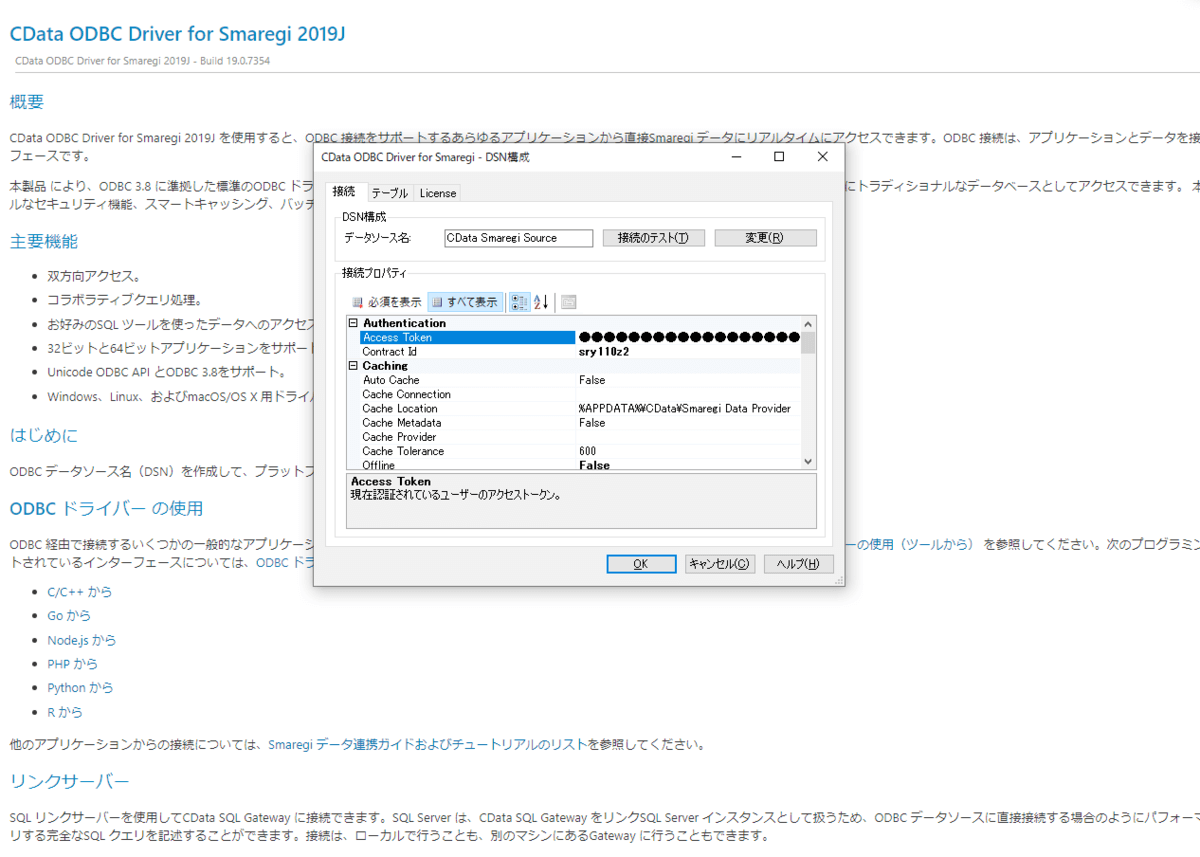Collapse the Authentication category
The height and width of the screenshot is (857, 1200).
pyautogui.click(x=353, y=323)
